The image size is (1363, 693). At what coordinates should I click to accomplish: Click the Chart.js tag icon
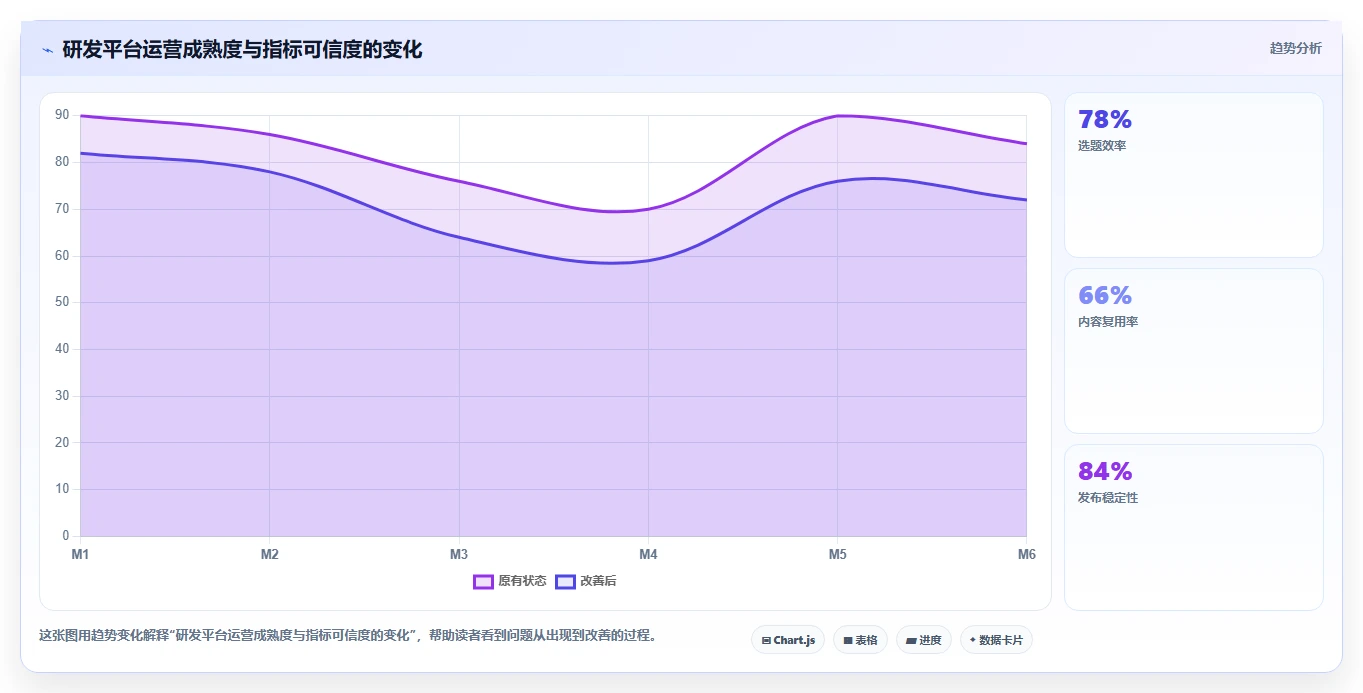tap(766, 640)
